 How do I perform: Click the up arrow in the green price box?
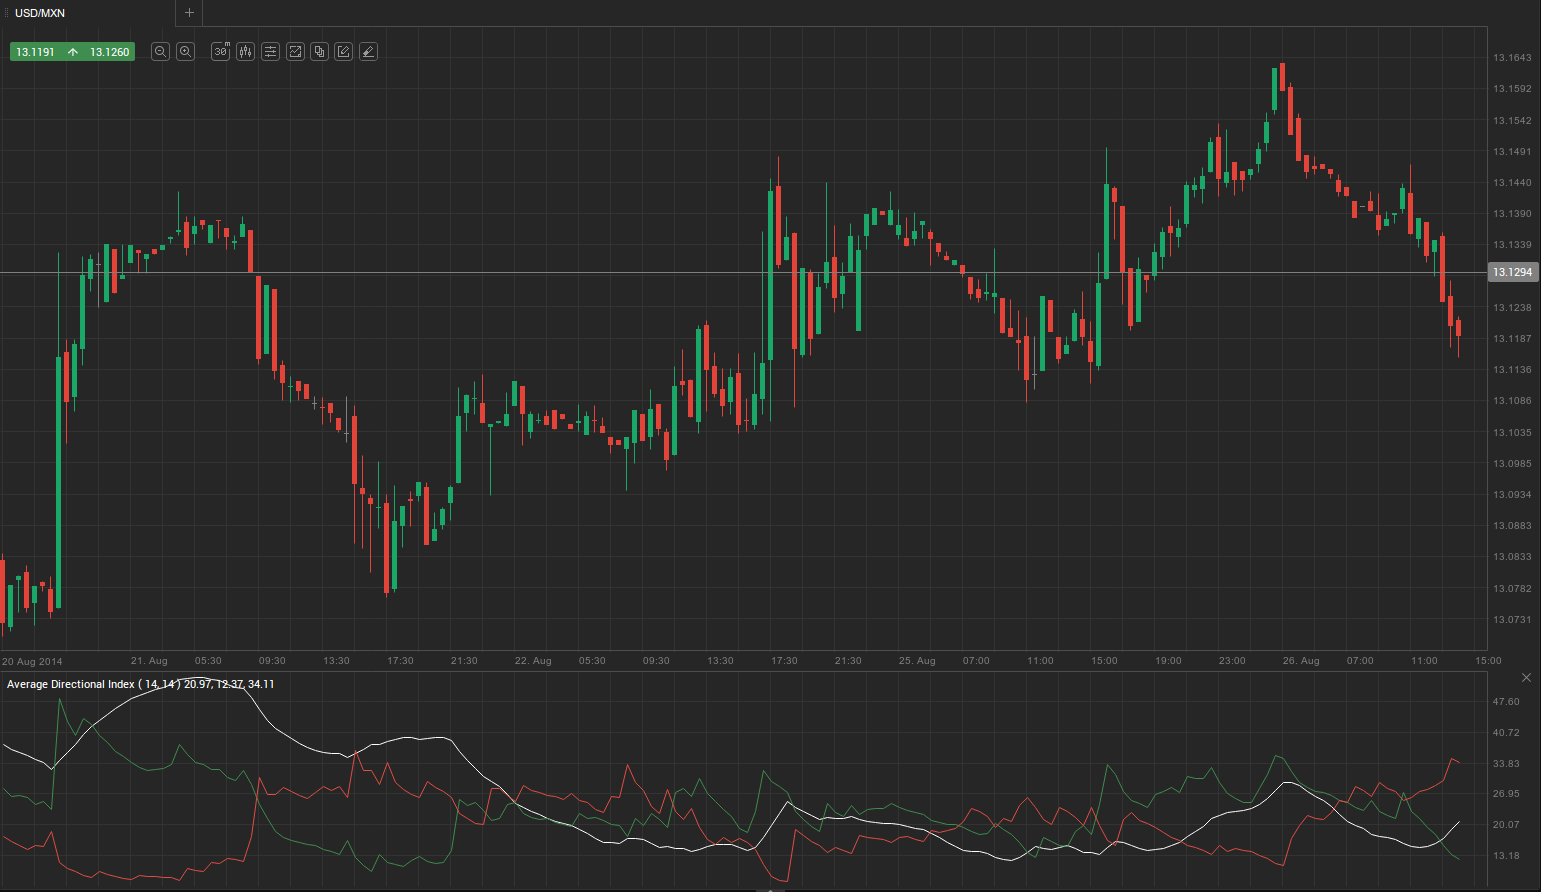point(73,52)
